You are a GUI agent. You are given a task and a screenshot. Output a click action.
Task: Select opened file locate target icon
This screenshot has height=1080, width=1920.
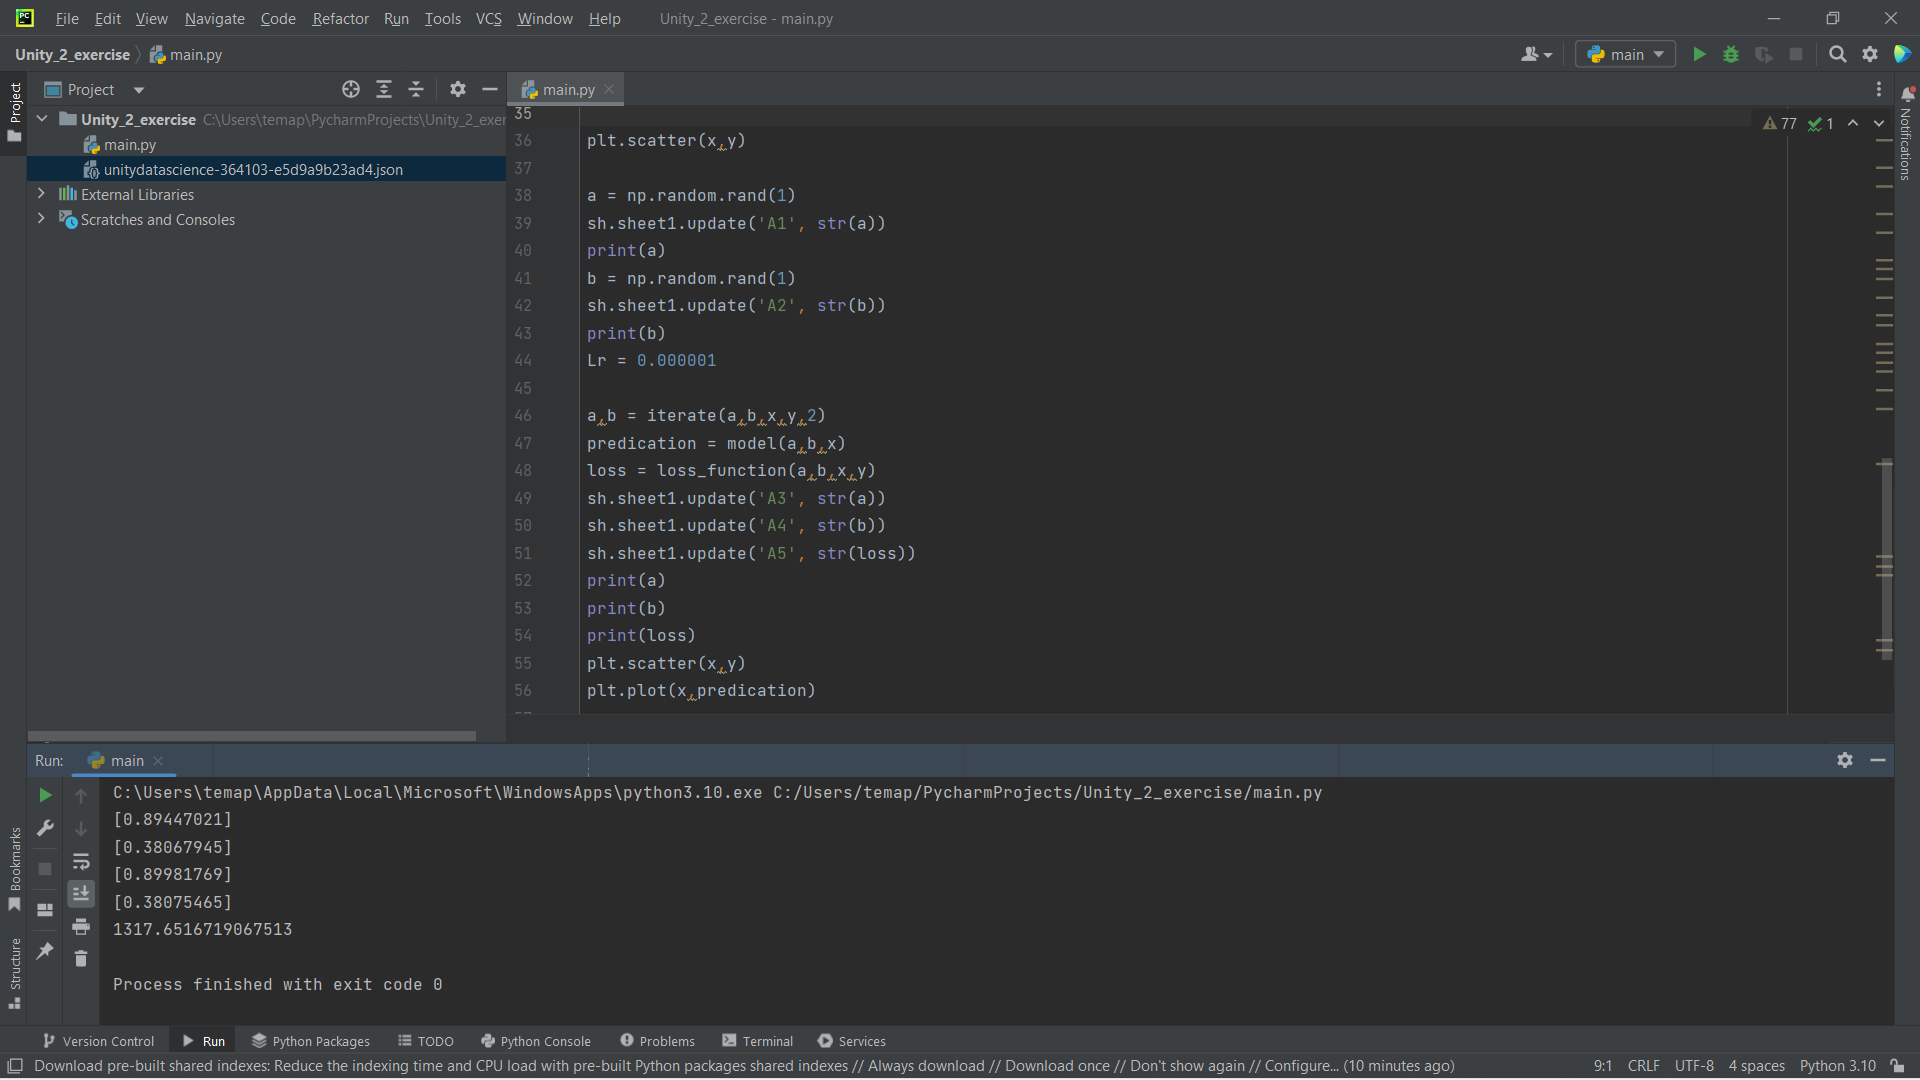click(351, 90)
